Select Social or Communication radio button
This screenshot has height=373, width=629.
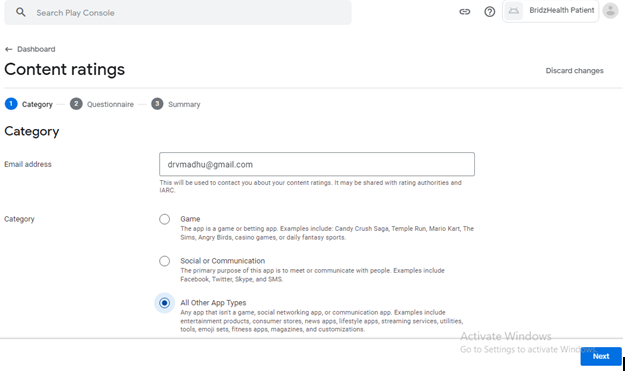164,261
